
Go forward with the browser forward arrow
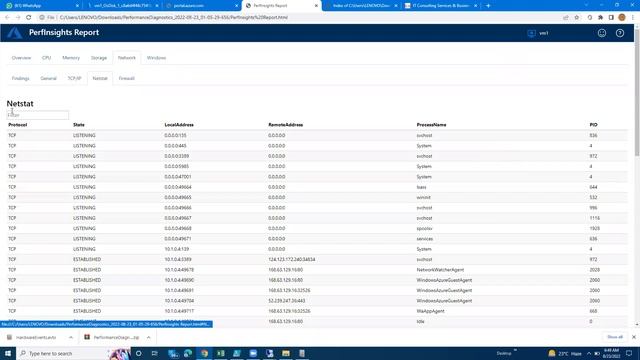18,18
